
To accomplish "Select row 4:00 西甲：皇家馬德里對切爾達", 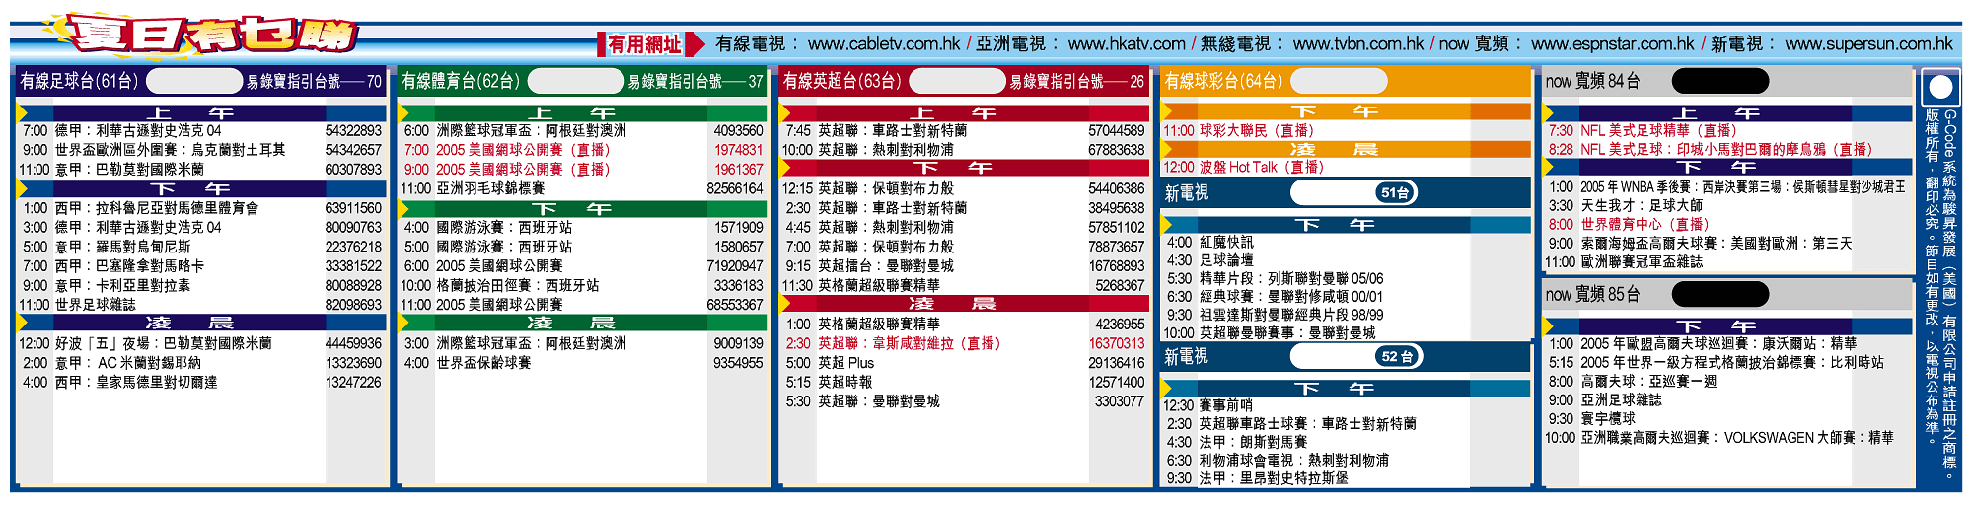I will [x=201, y=382].
